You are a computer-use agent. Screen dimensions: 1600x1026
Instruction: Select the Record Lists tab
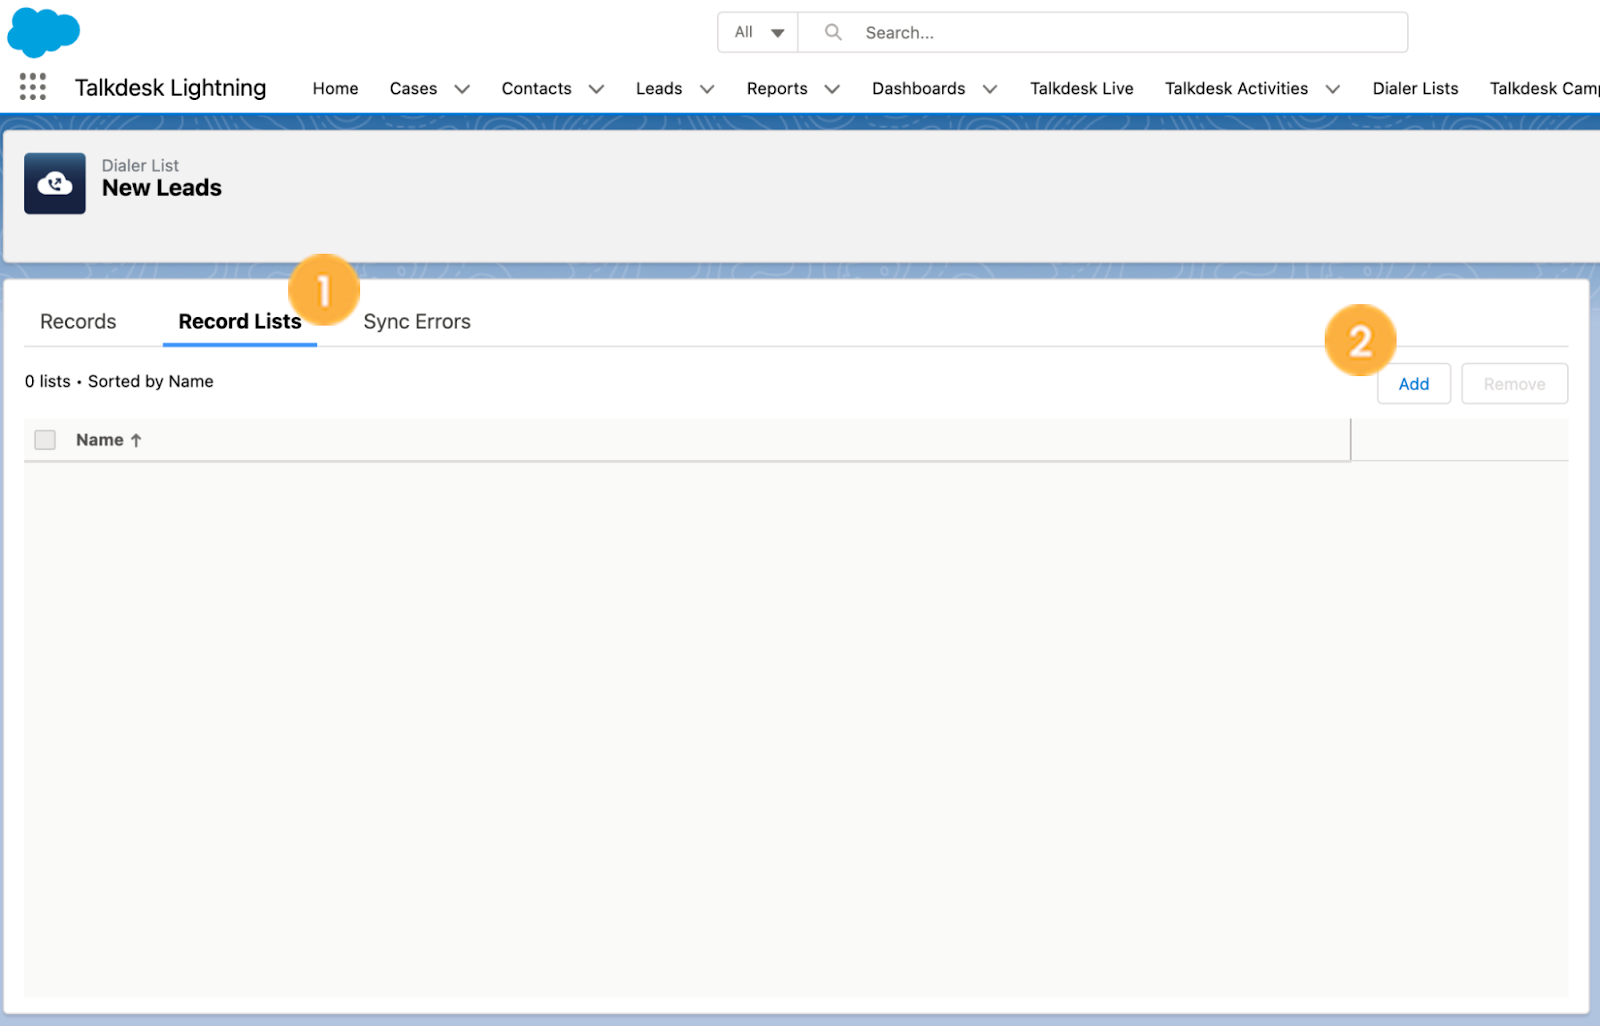pos(240,322)
